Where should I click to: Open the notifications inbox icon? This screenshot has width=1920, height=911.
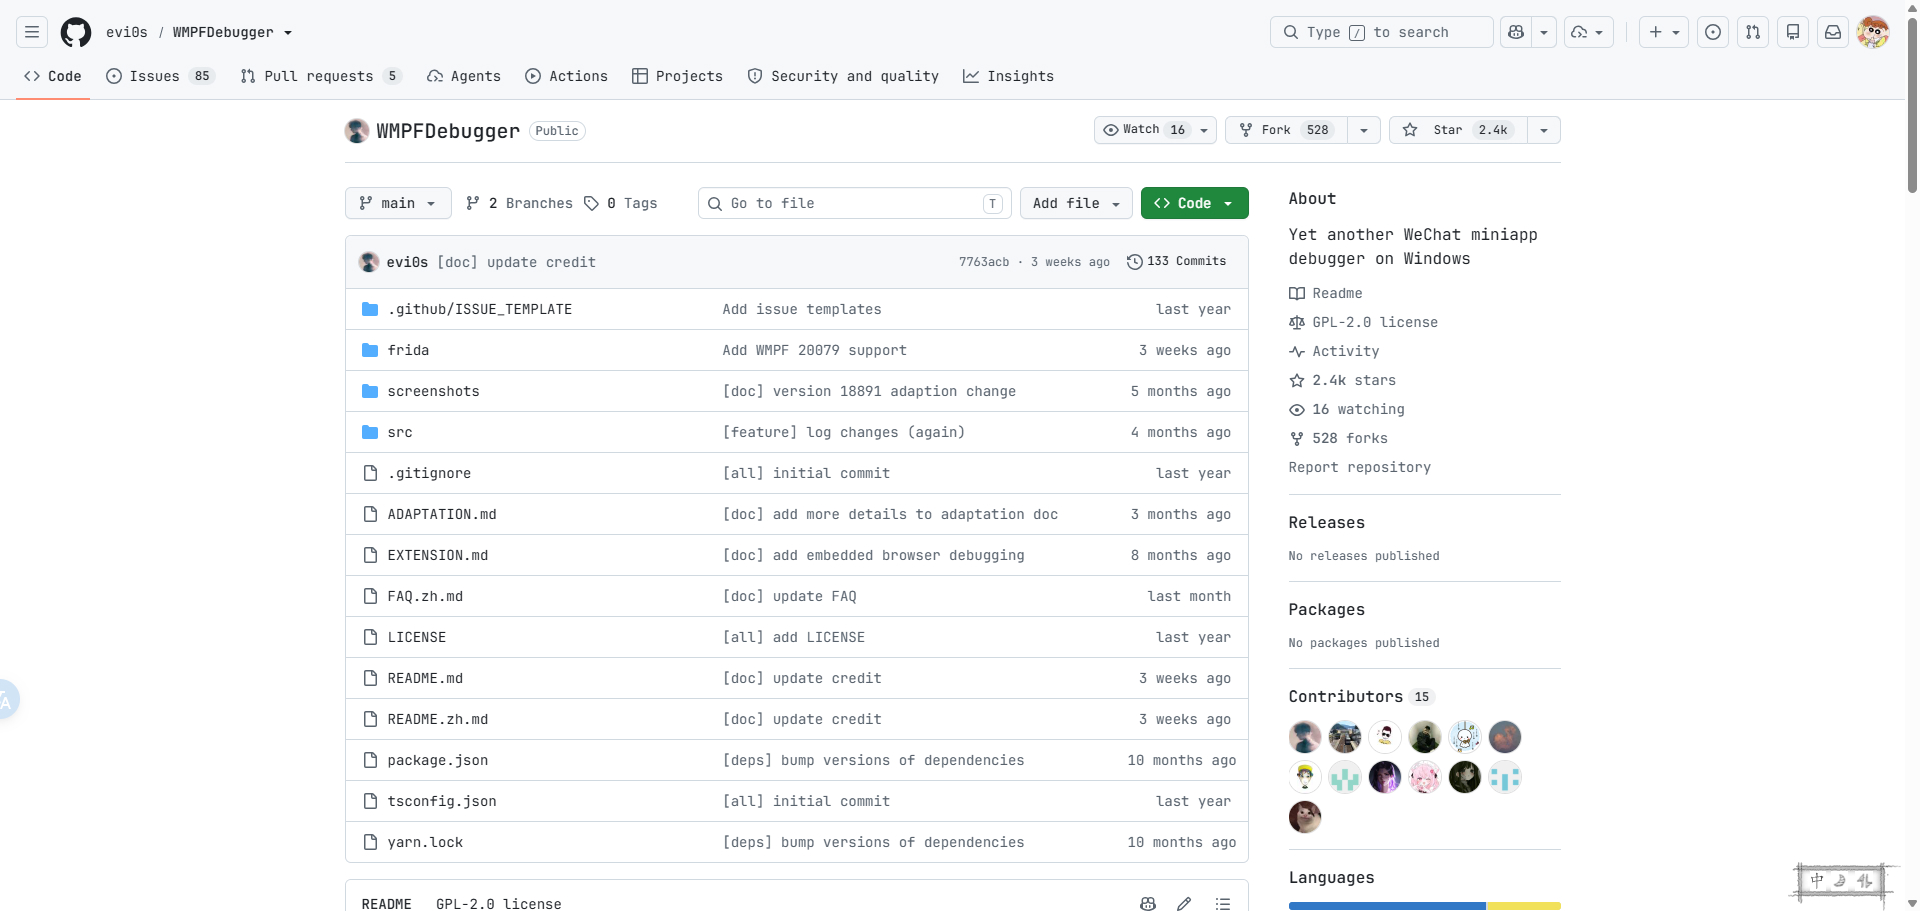click(1833, 32)
